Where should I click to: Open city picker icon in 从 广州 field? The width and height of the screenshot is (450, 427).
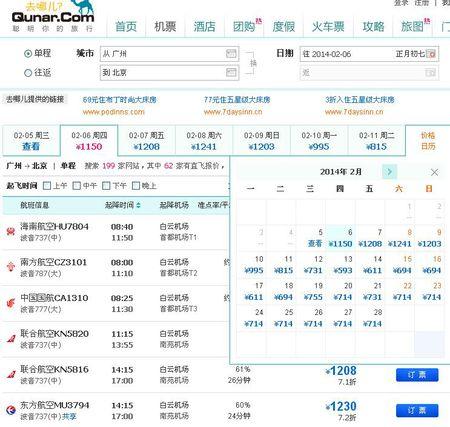(231, 53)
